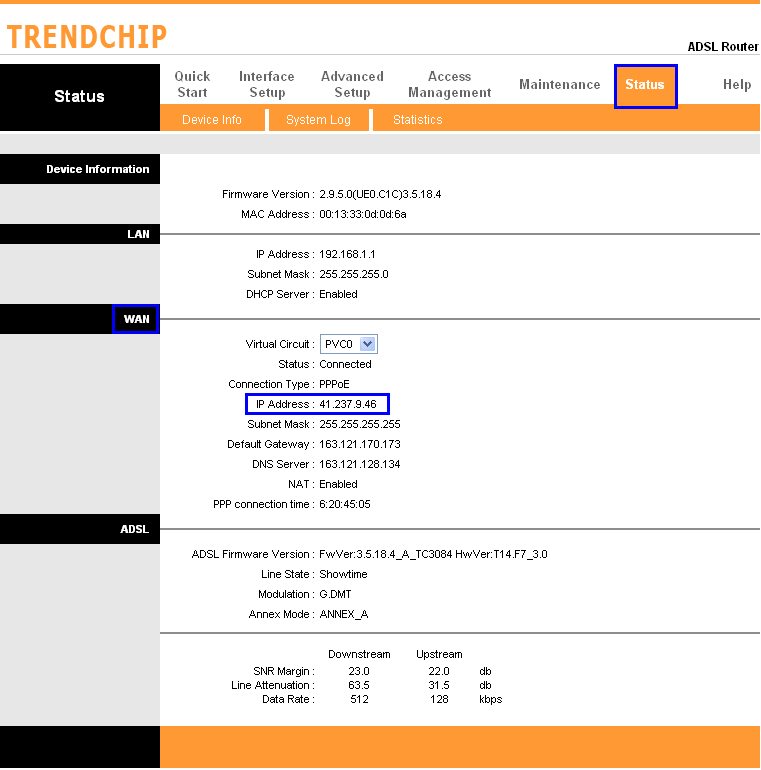Open the Statistics submenu
The height and width of the screenshot is (770, 761).
[x=417, y=120]
